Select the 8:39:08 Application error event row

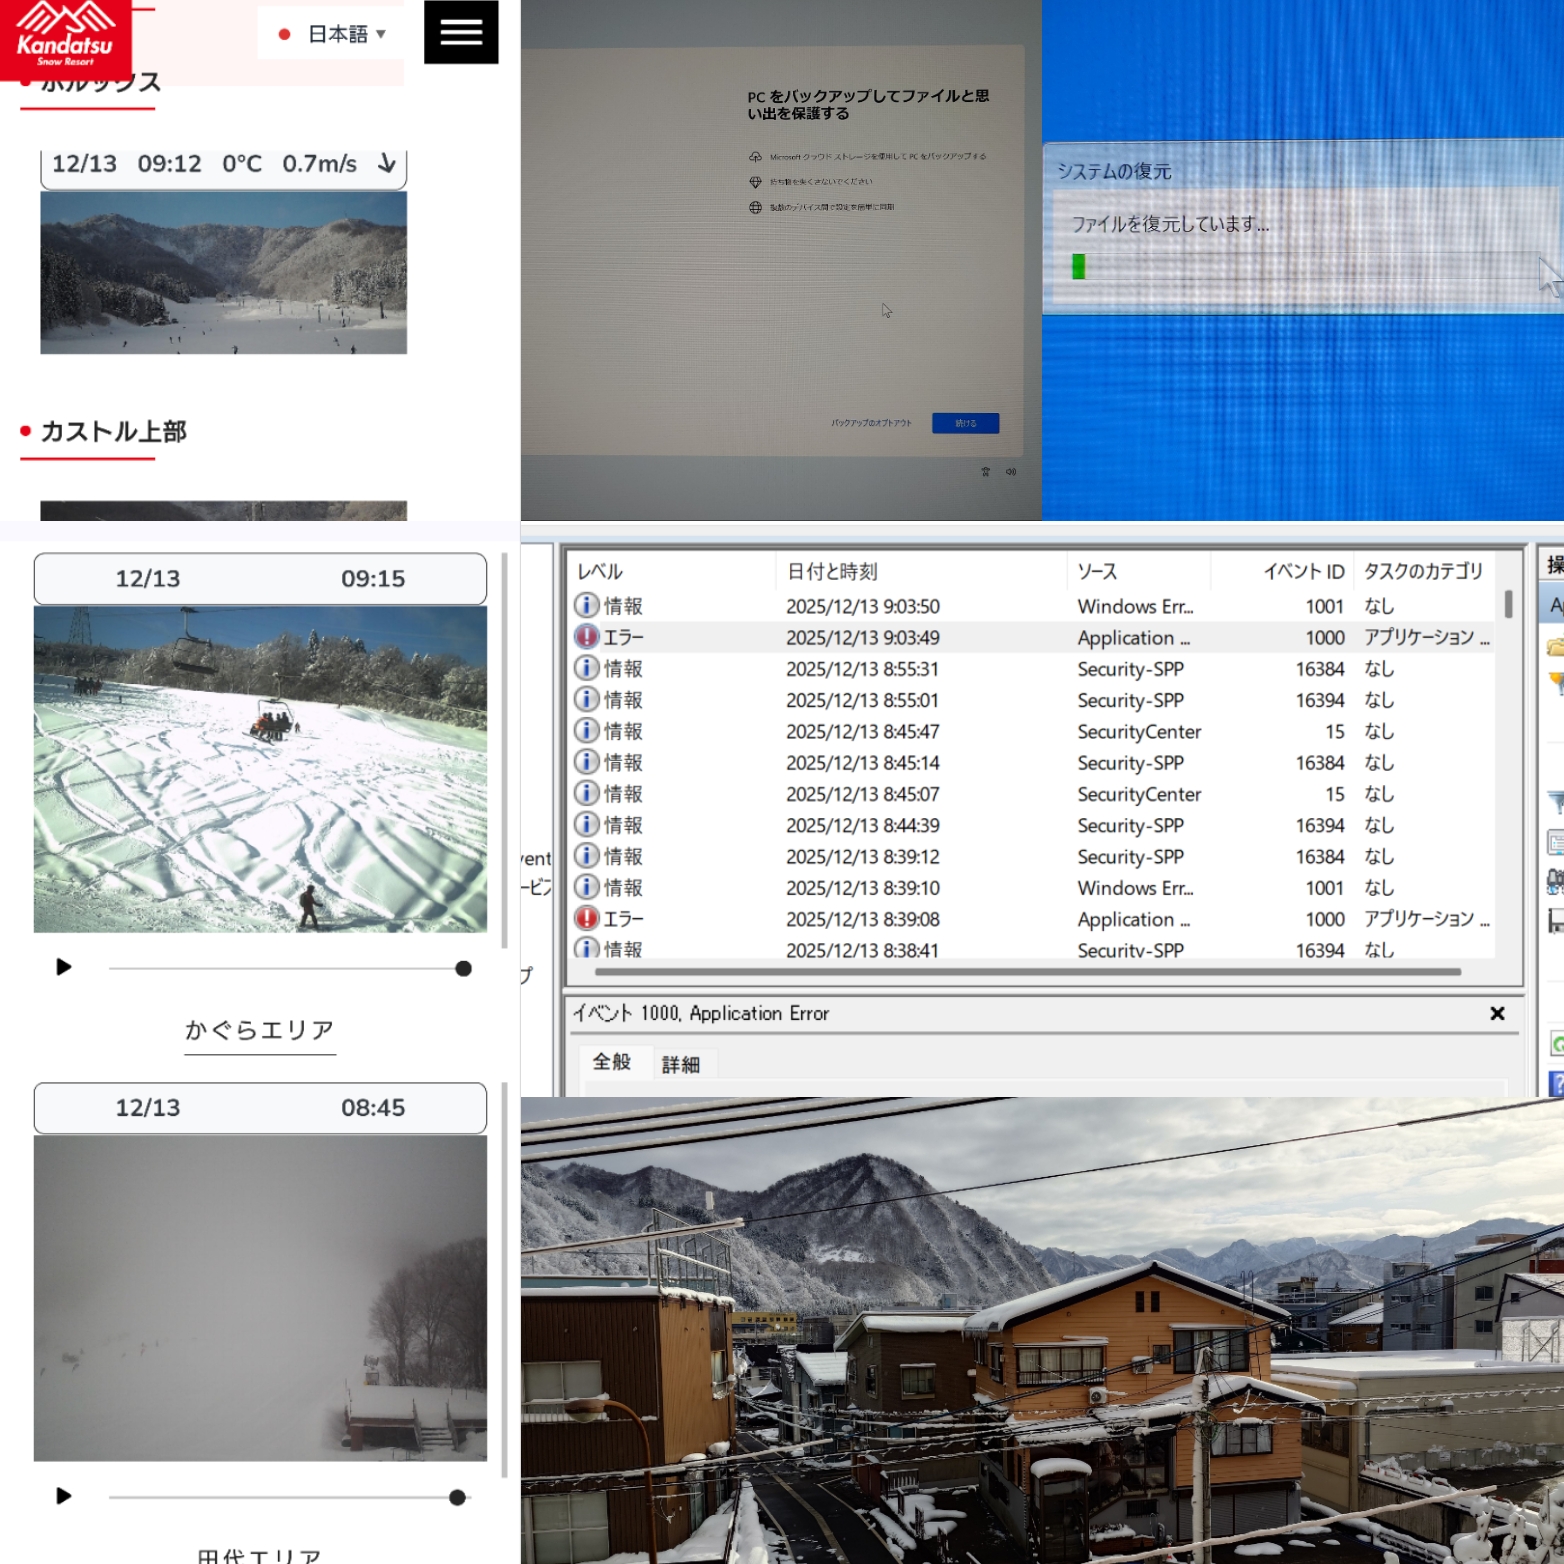862,919
